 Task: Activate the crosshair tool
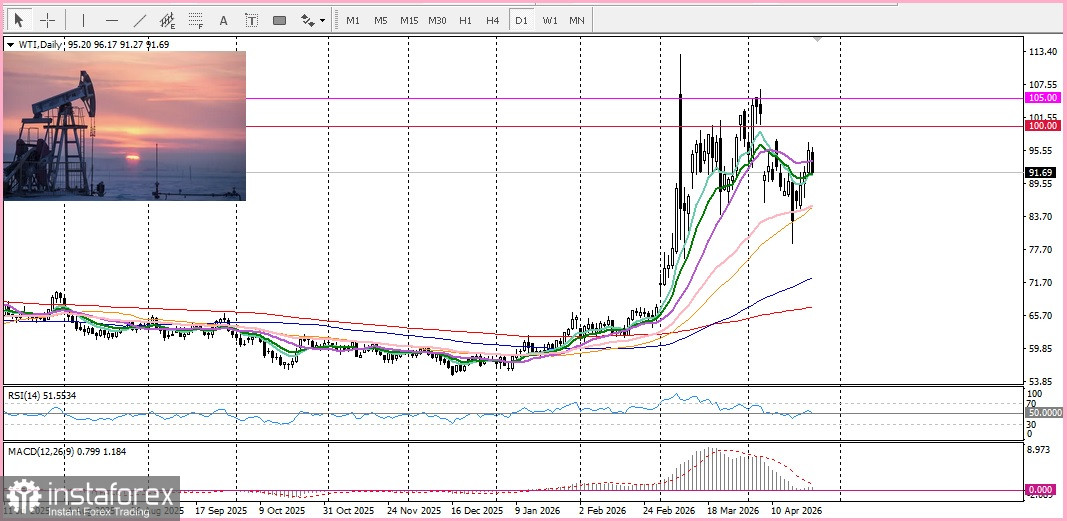click(x=47, y=20)
